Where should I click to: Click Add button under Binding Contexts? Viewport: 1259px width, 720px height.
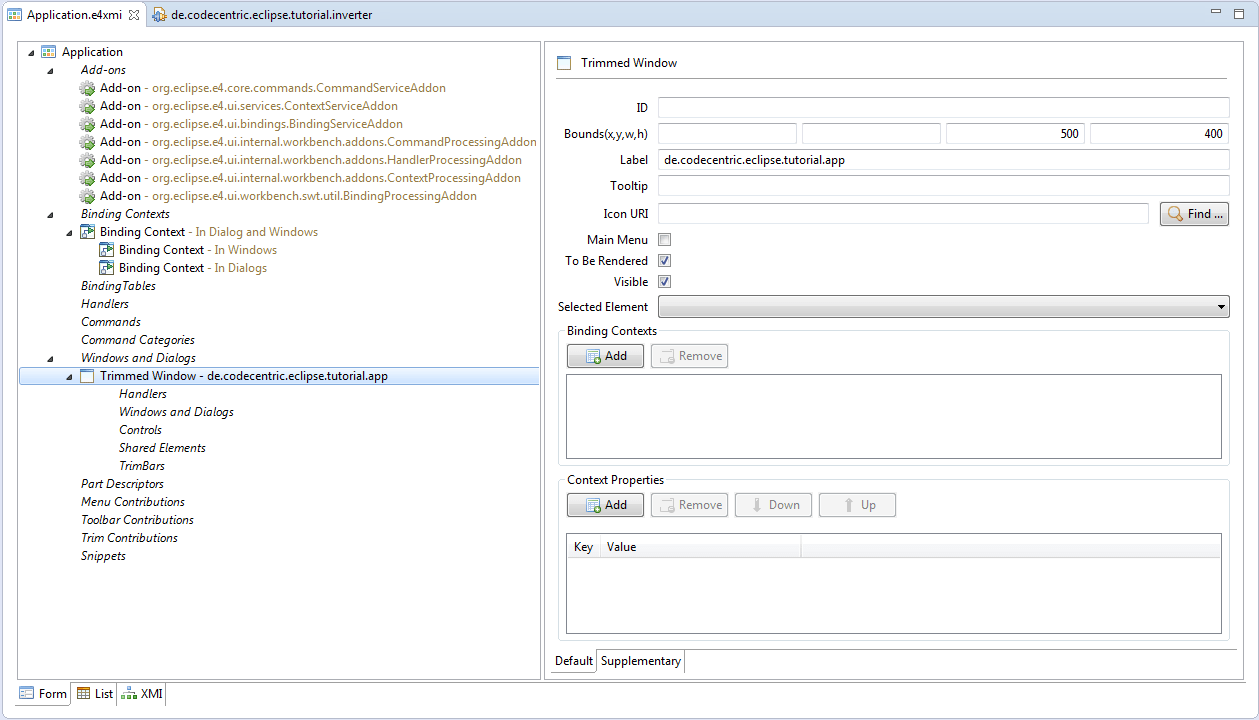coord(605,356)
